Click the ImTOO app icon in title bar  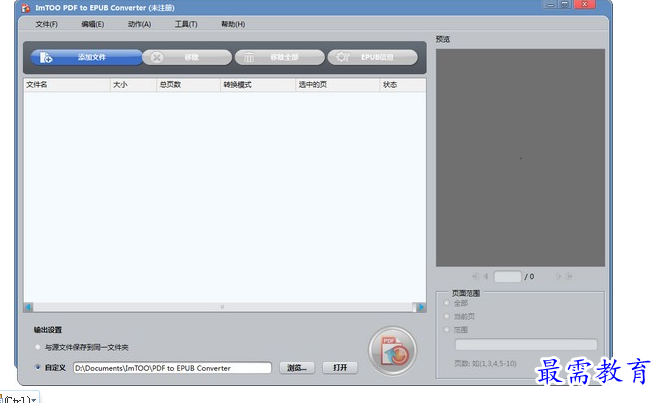[26, 8]
